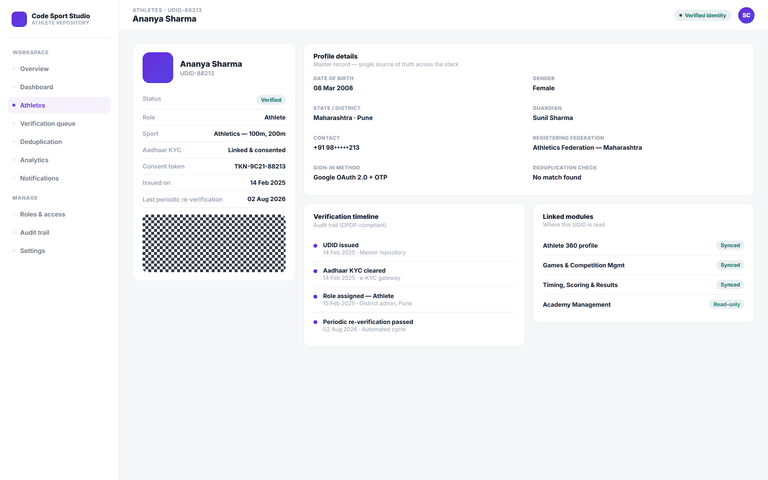Click the Verification timeline heading
Screen dimensions: 768x480
(346, 216)
